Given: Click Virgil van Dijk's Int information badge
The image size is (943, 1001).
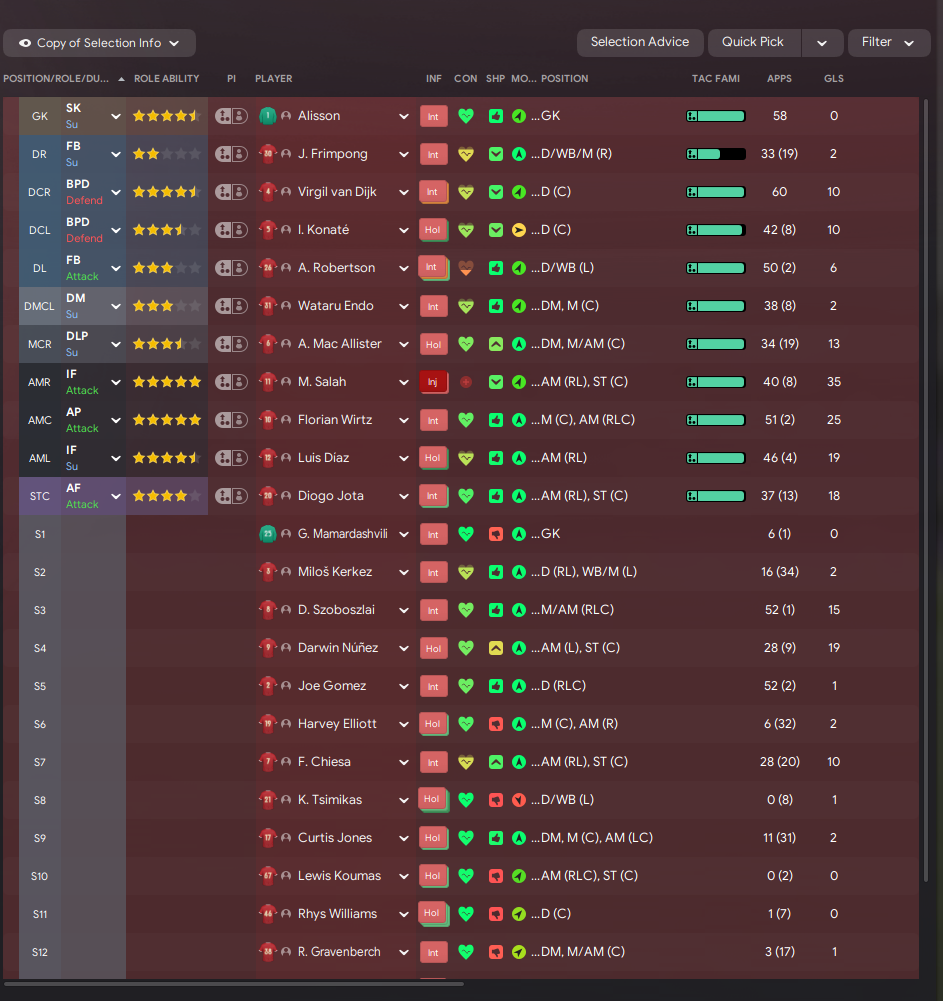Looking at the screenshot, I should [x=433, y=192].
